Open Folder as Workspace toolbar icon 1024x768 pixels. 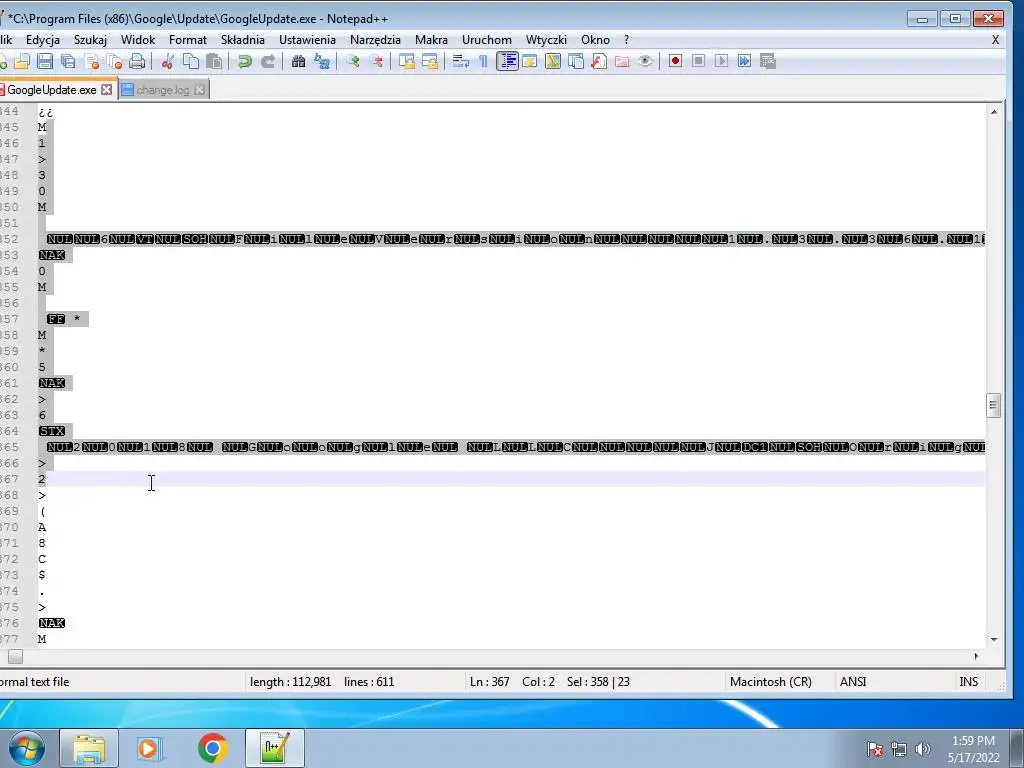pyautogui.click(x=622, y=61)
